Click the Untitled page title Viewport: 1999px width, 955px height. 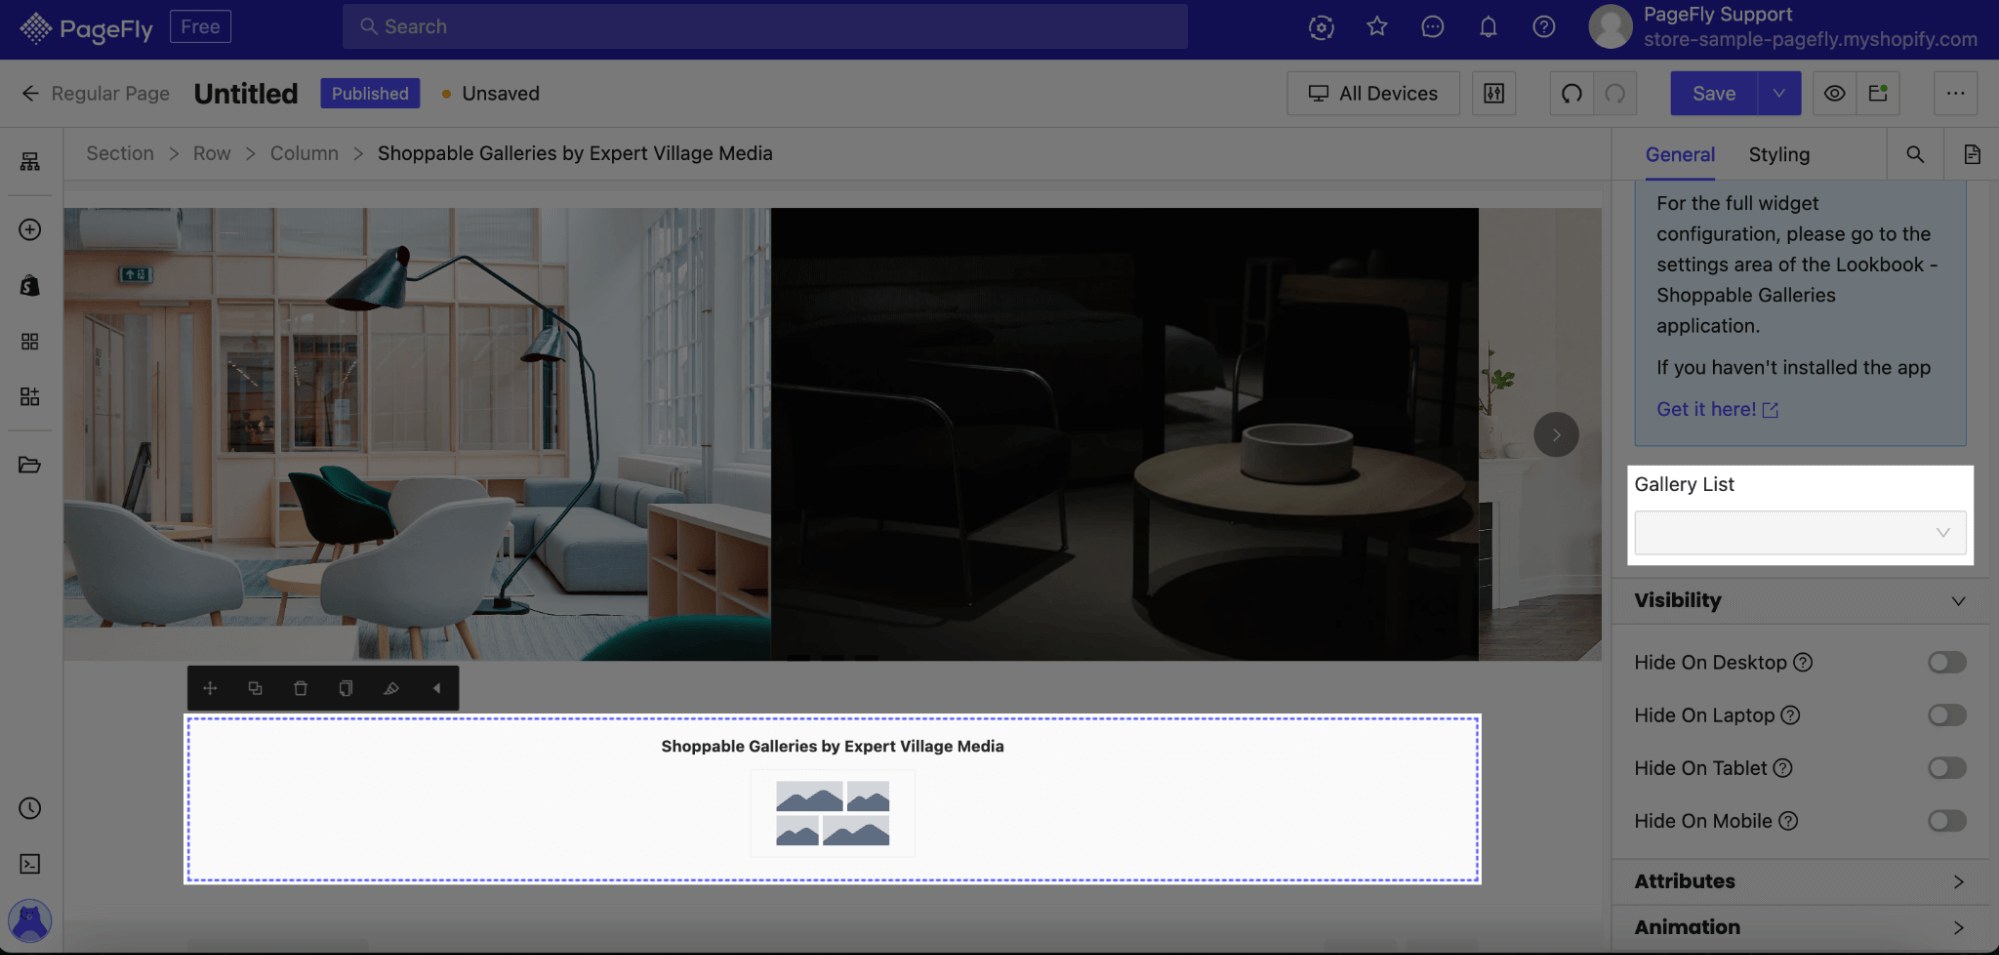pyautogui.click(x=246, y=93)
